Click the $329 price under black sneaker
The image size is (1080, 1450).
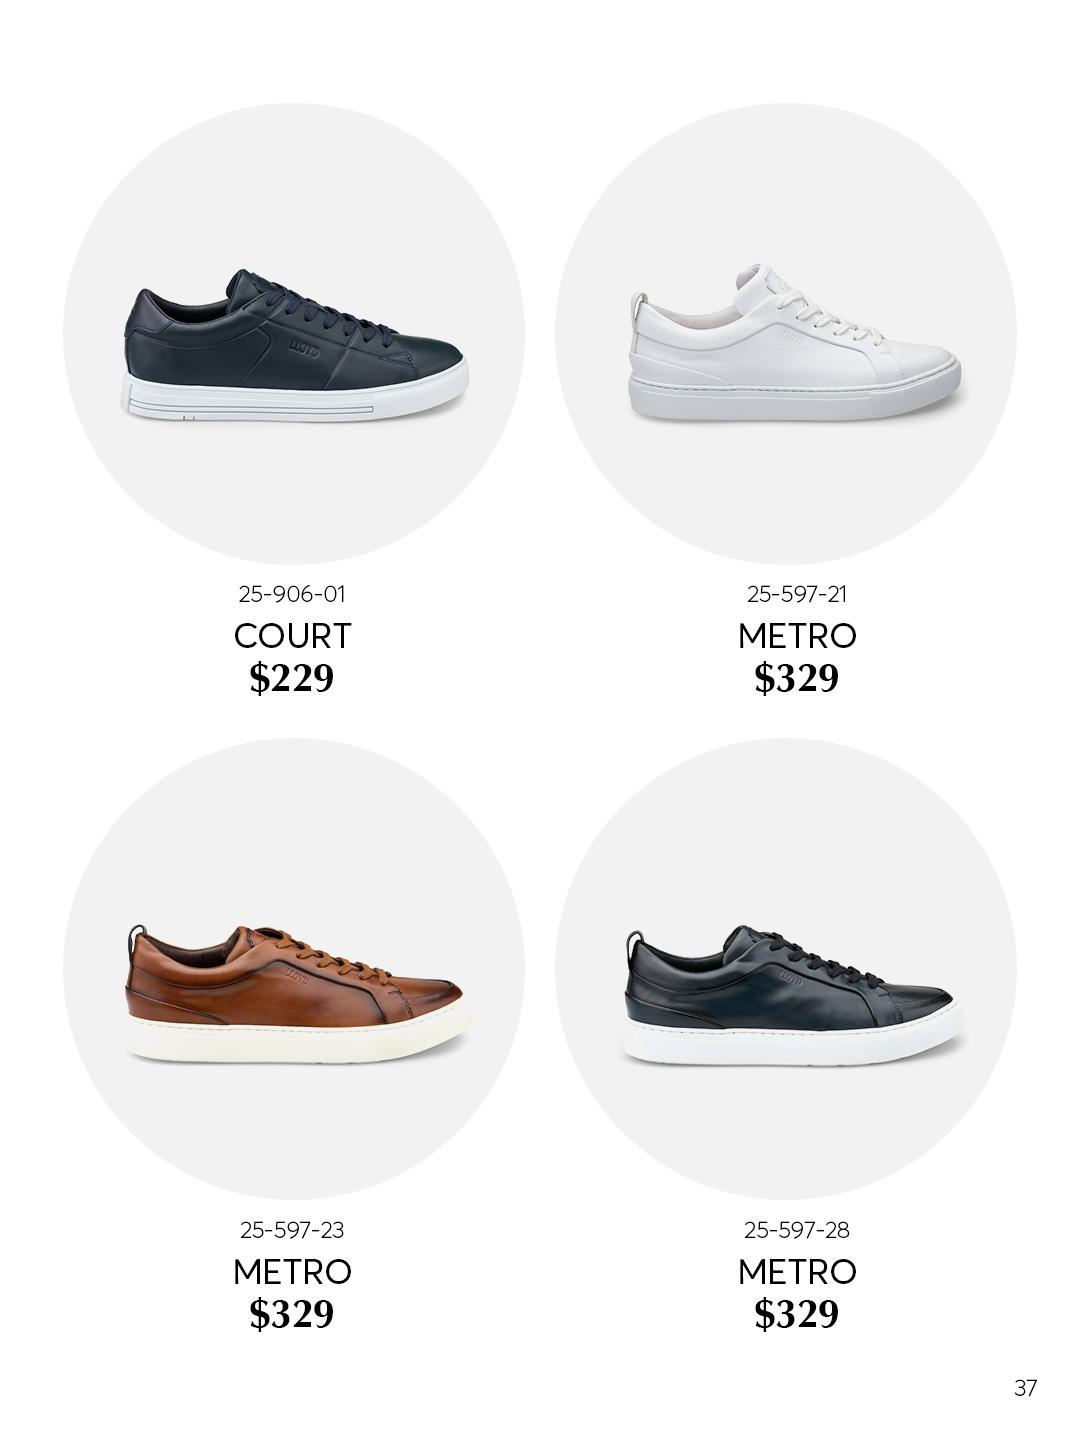[x=797, y=1314]
